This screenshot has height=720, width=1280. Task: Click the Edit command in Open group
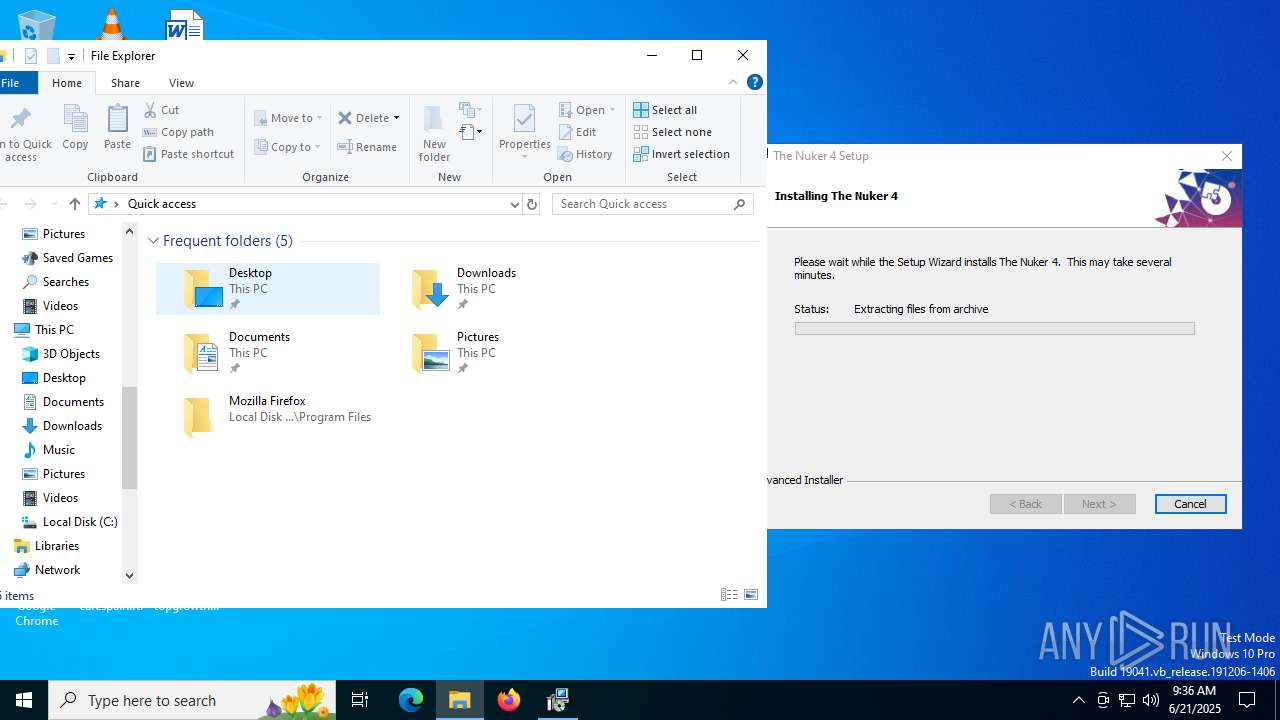click(577, 132)
